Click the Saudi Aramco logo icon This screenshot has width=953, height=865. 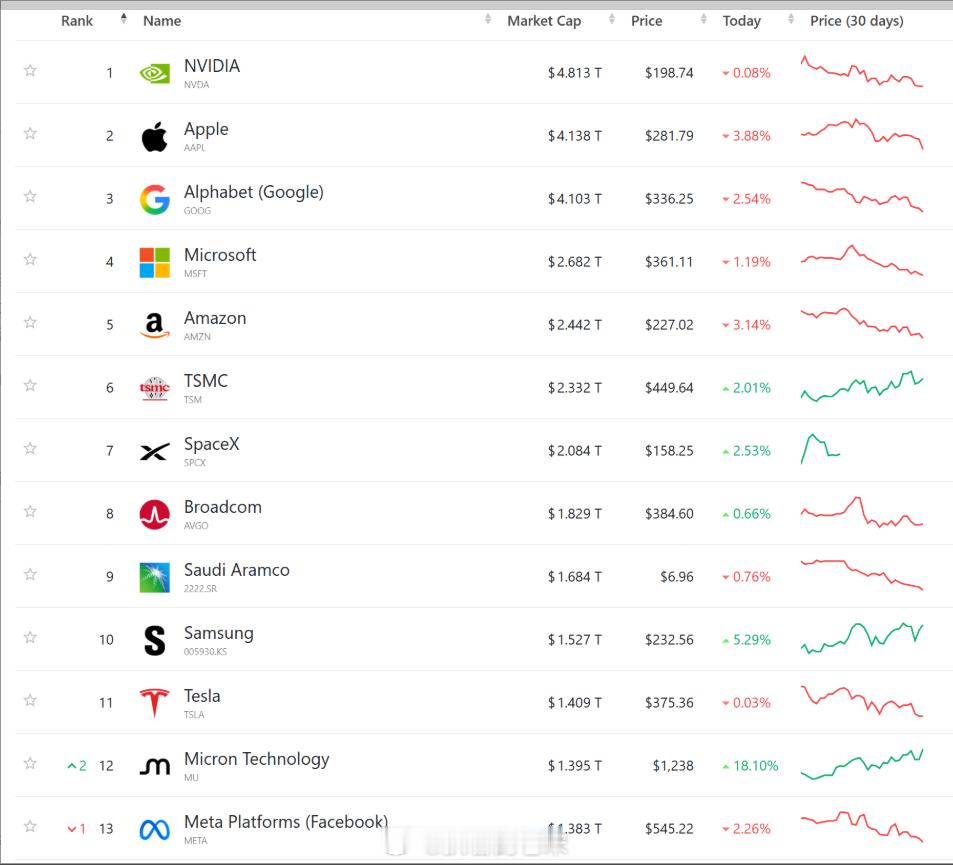point(154,577)
